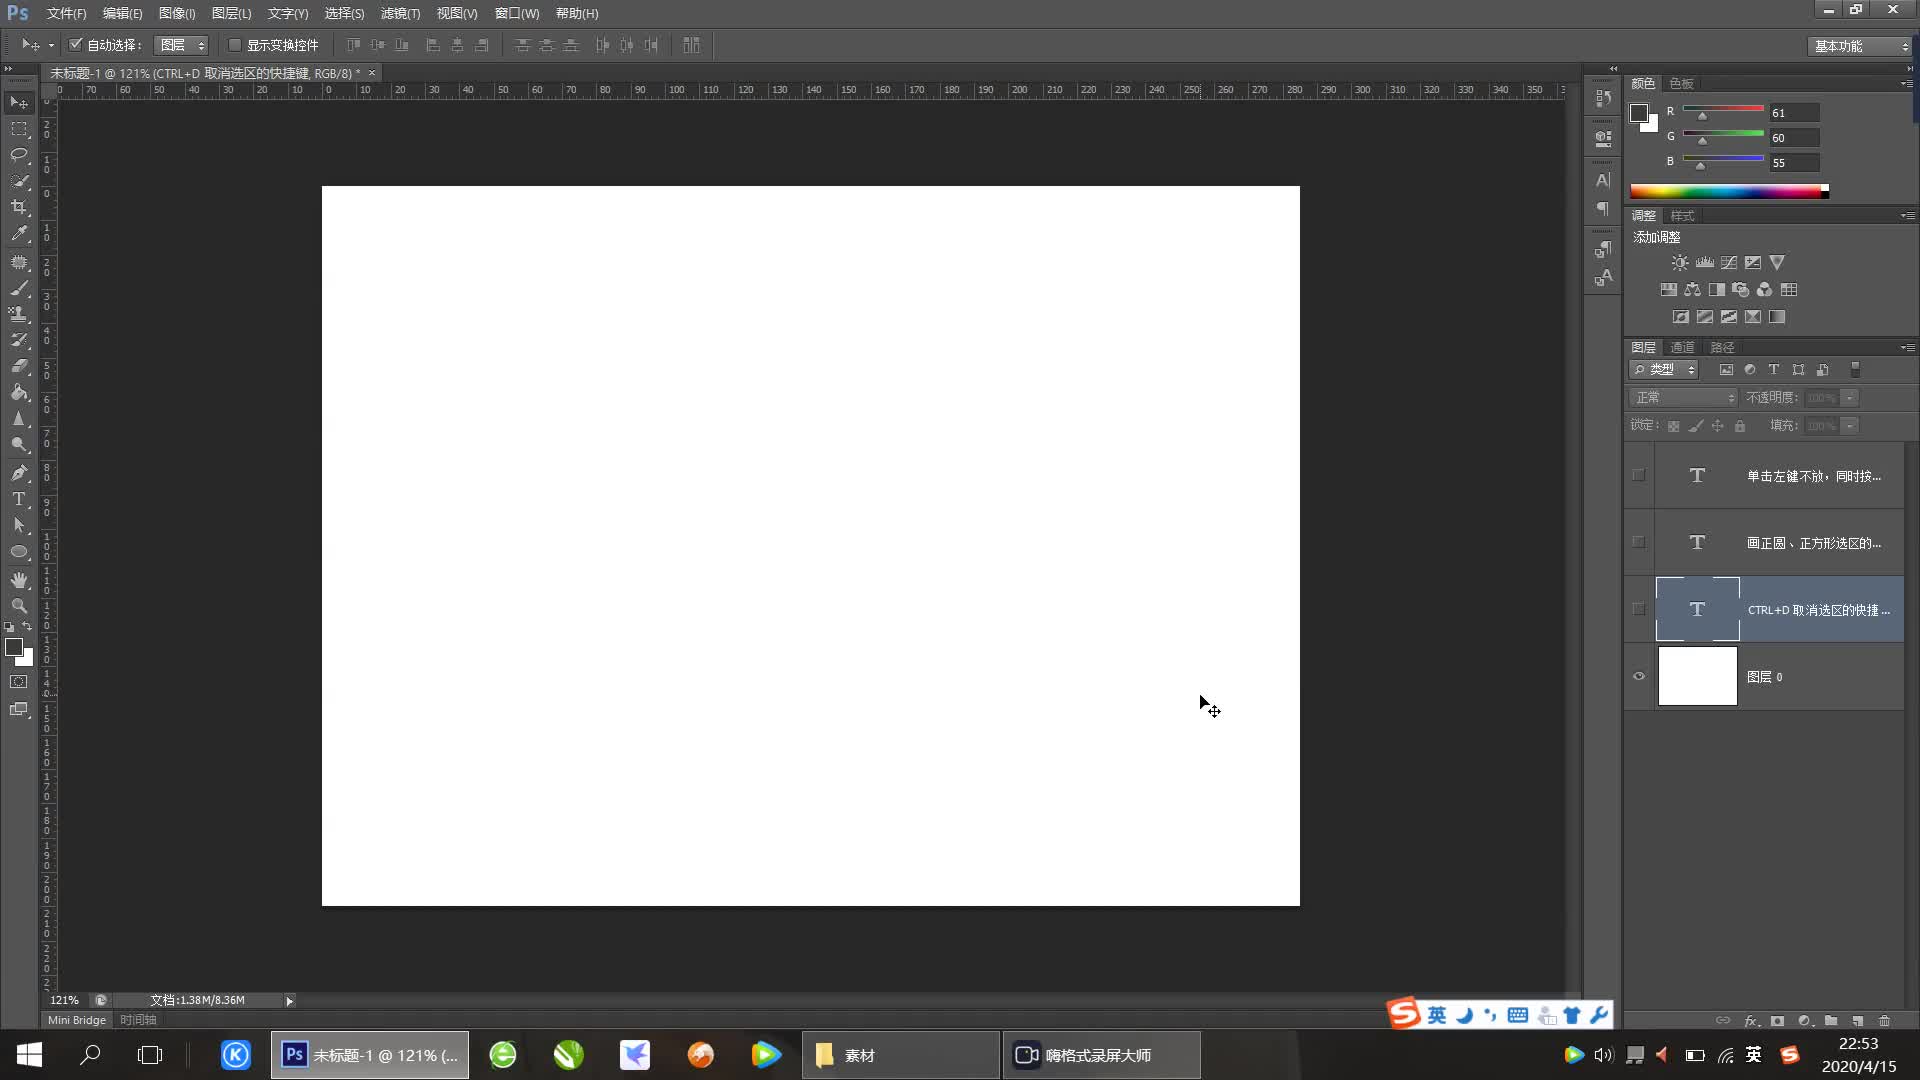The image size is (1920, 1080).
Task: Uncheck the Auto-Select checkbox
Action: point(76,45)
